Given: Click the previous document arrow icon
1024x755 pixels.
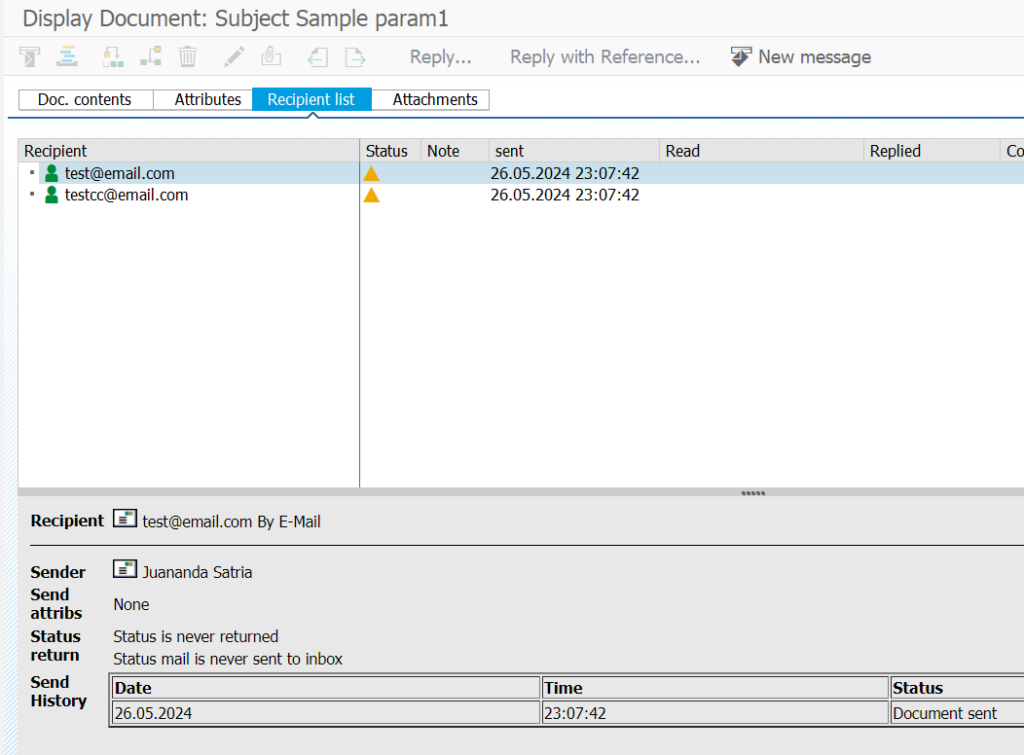Looking at the screenshot, I should click(x=317, y=57).
